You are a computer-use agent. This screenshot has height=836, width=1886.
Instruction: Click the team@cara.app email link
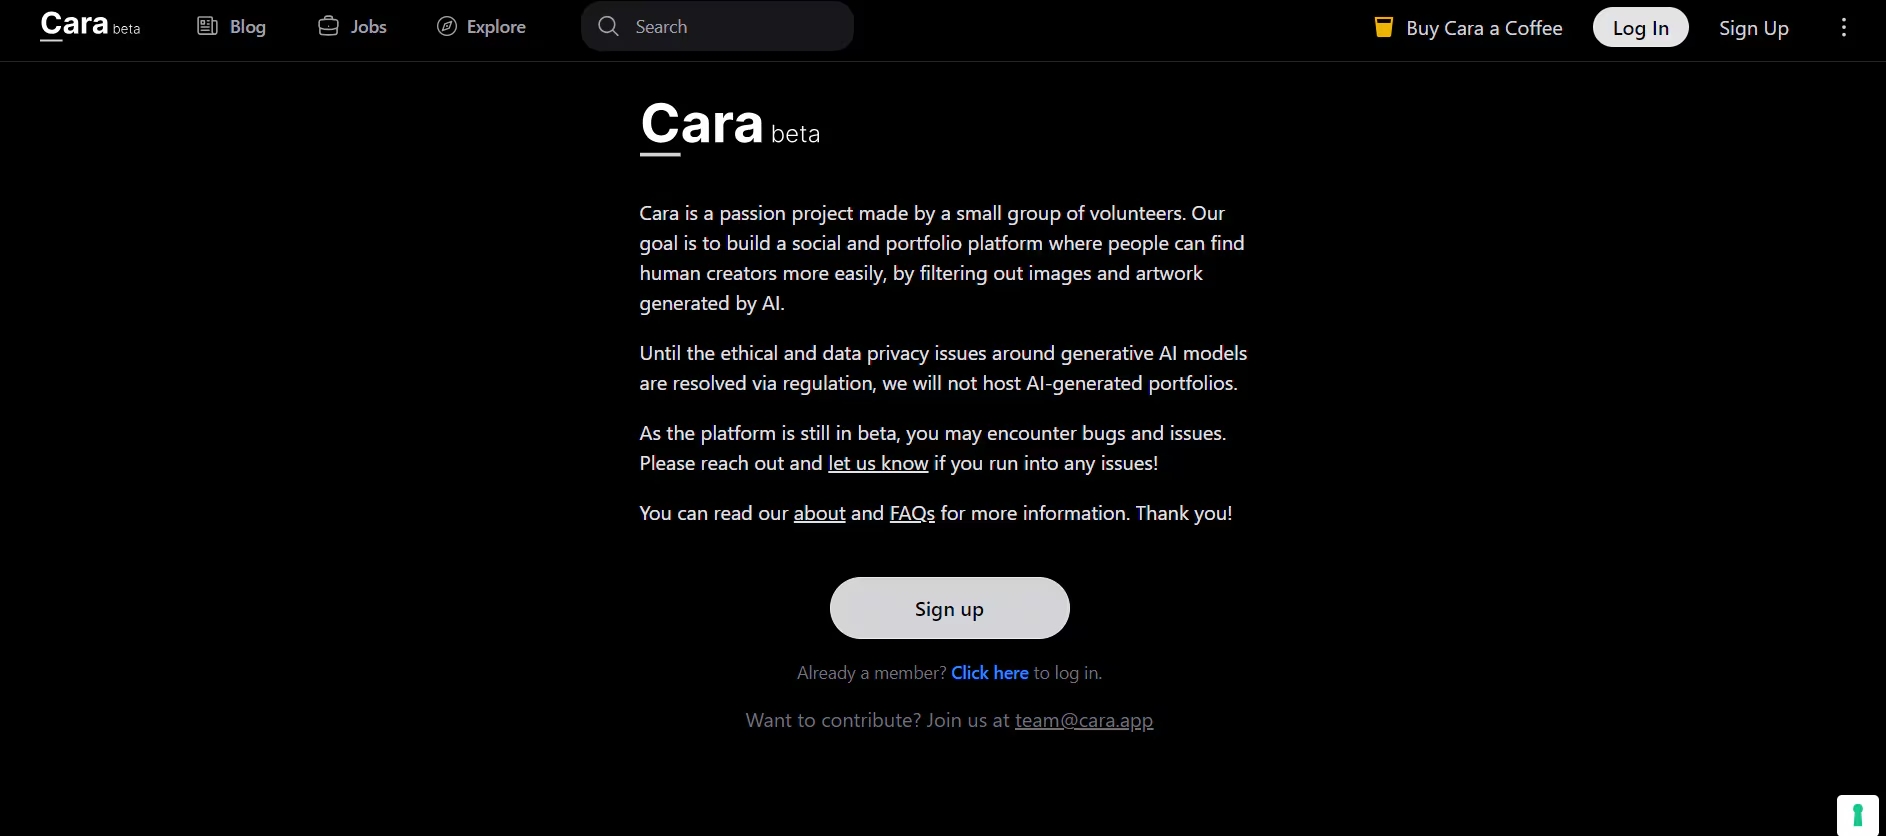(x=1083, y=720)
